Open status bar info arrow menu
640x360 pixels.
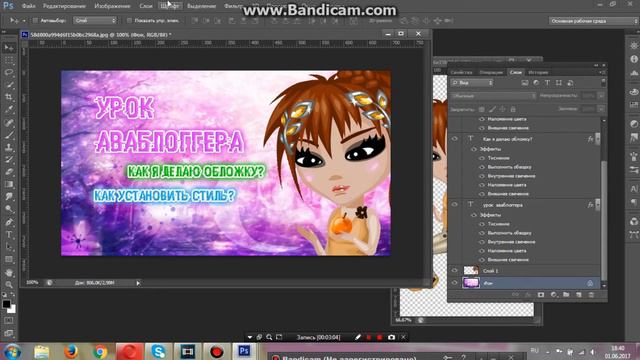(x=138, y=283)
